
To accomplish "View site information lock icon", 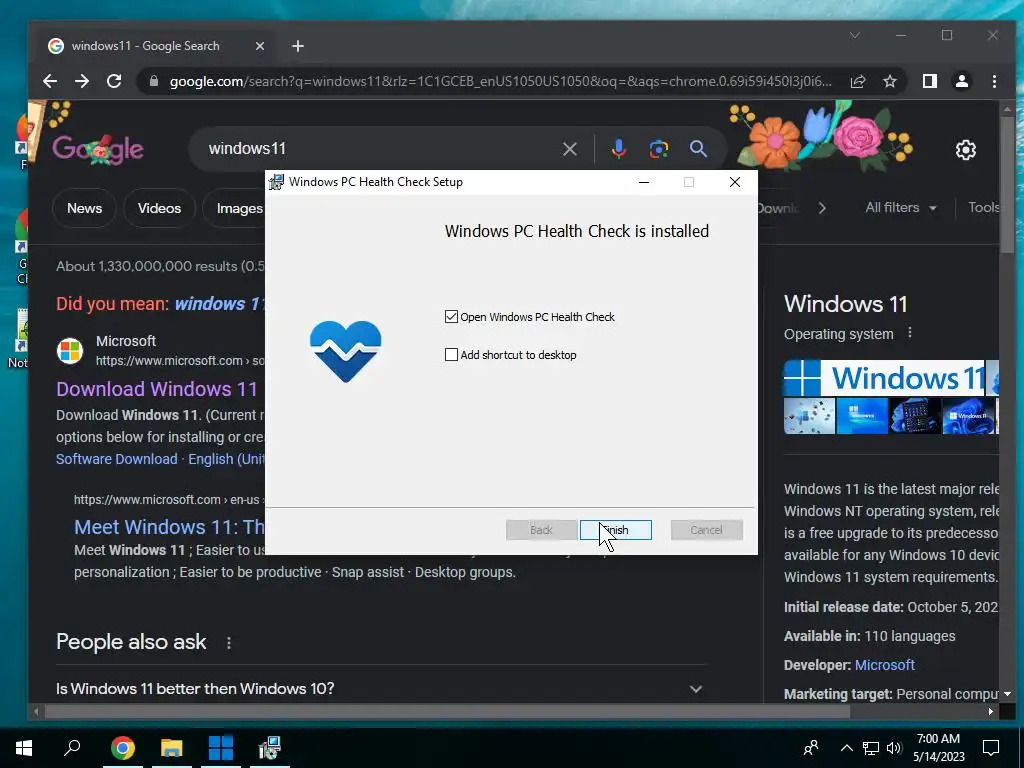I will coord(154,81).
